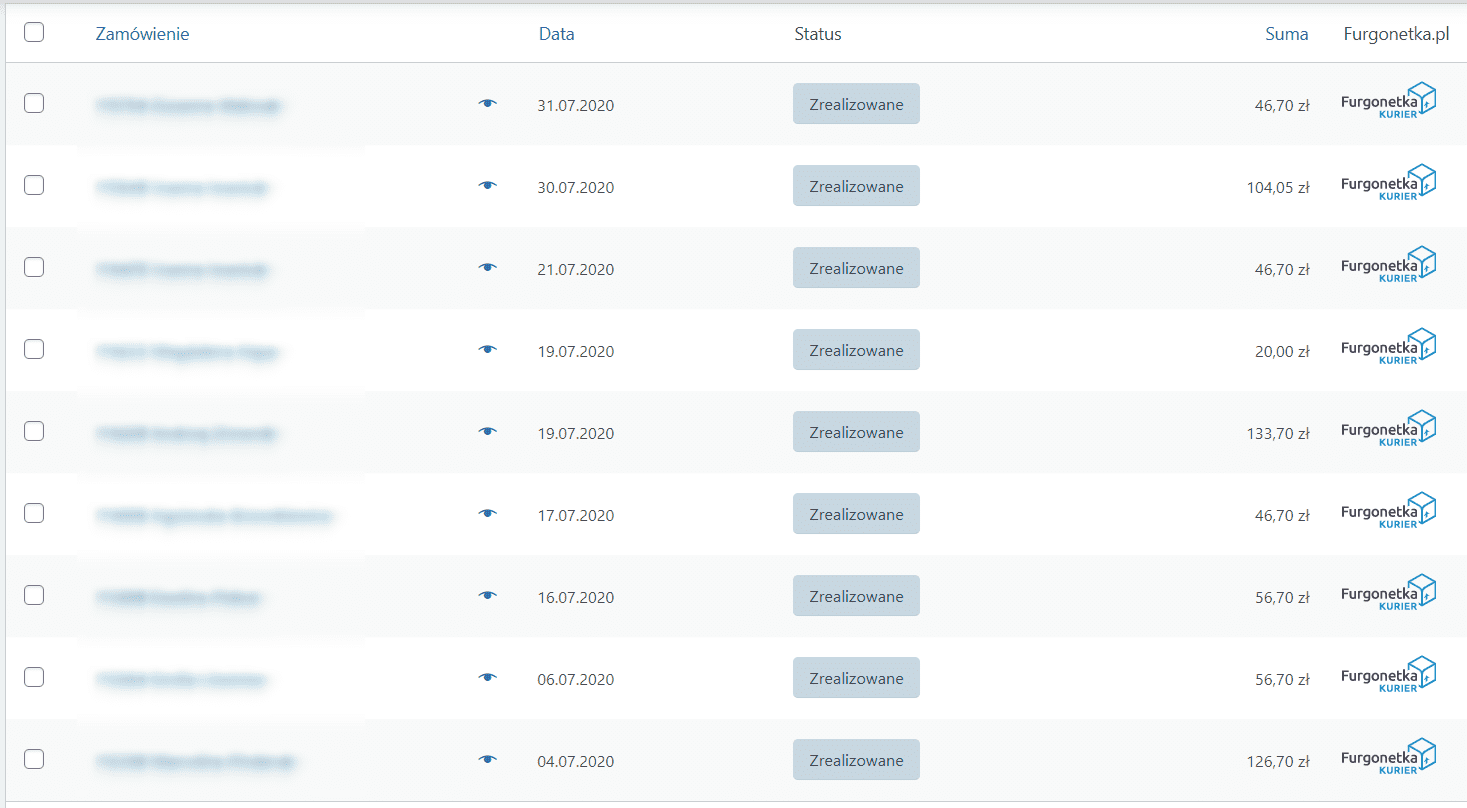Sort orders by Suma column header
Viewport: 1467px width, 808px height.
[1286, 34]
